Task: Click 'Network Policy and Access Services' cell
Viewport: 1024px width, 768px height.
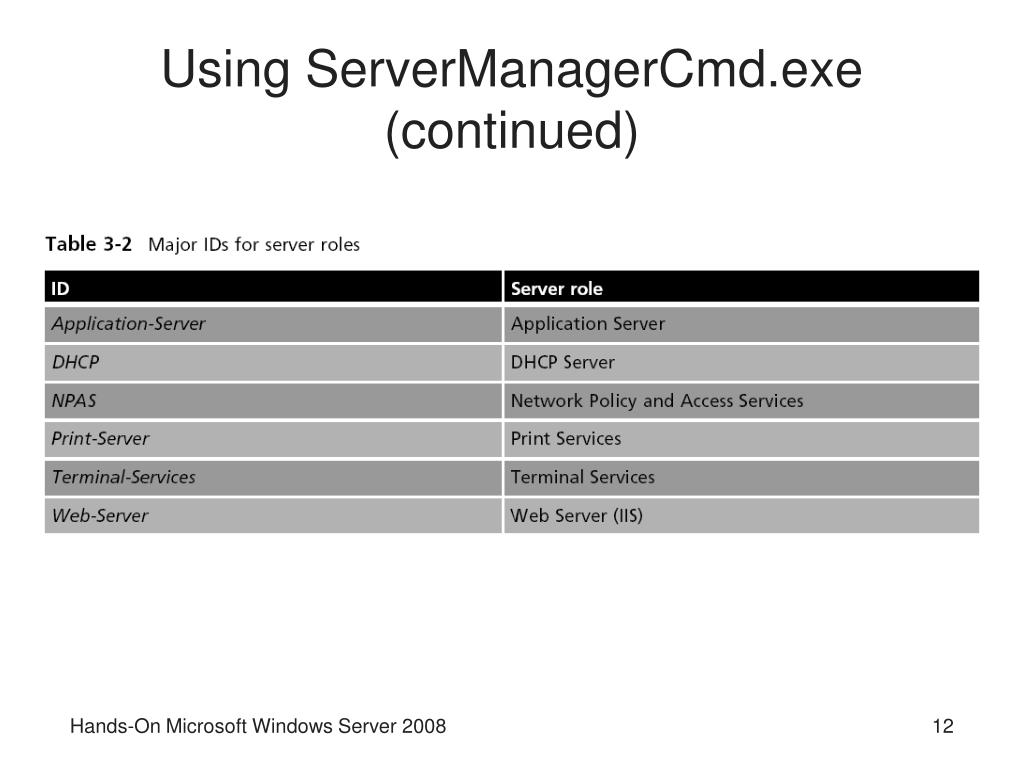Action: [x=741, y=401]
